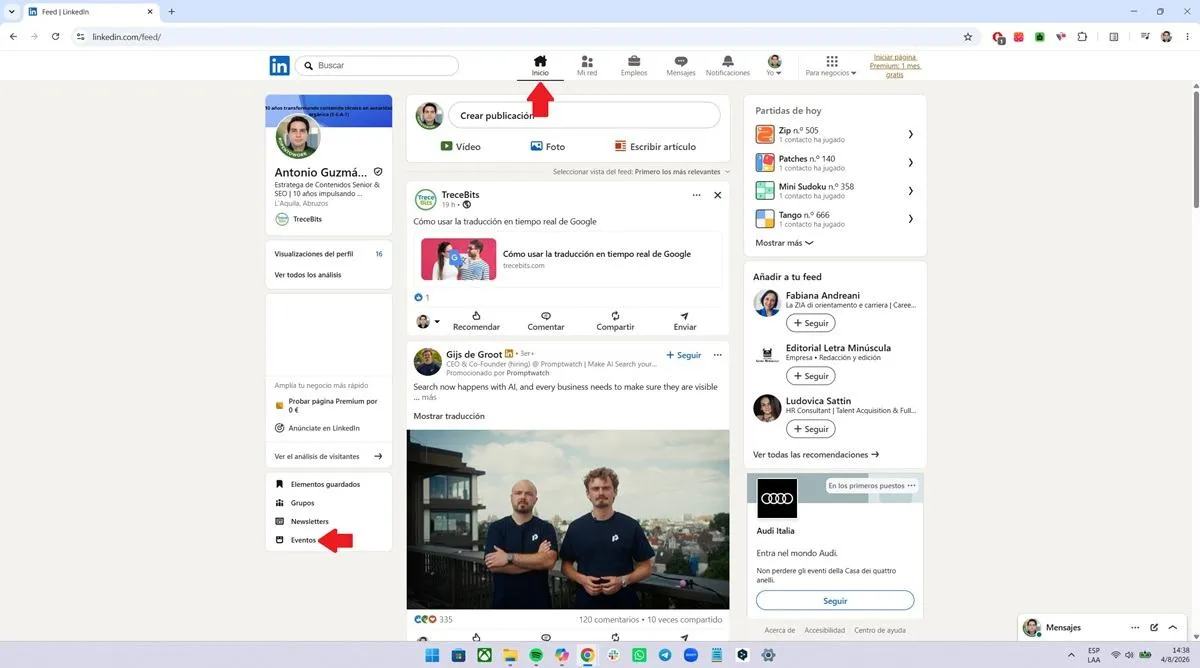Expand the Mensajes chat panel chevron
The height and width of the screenshot is (668, 1200).
click(1173, 627)
